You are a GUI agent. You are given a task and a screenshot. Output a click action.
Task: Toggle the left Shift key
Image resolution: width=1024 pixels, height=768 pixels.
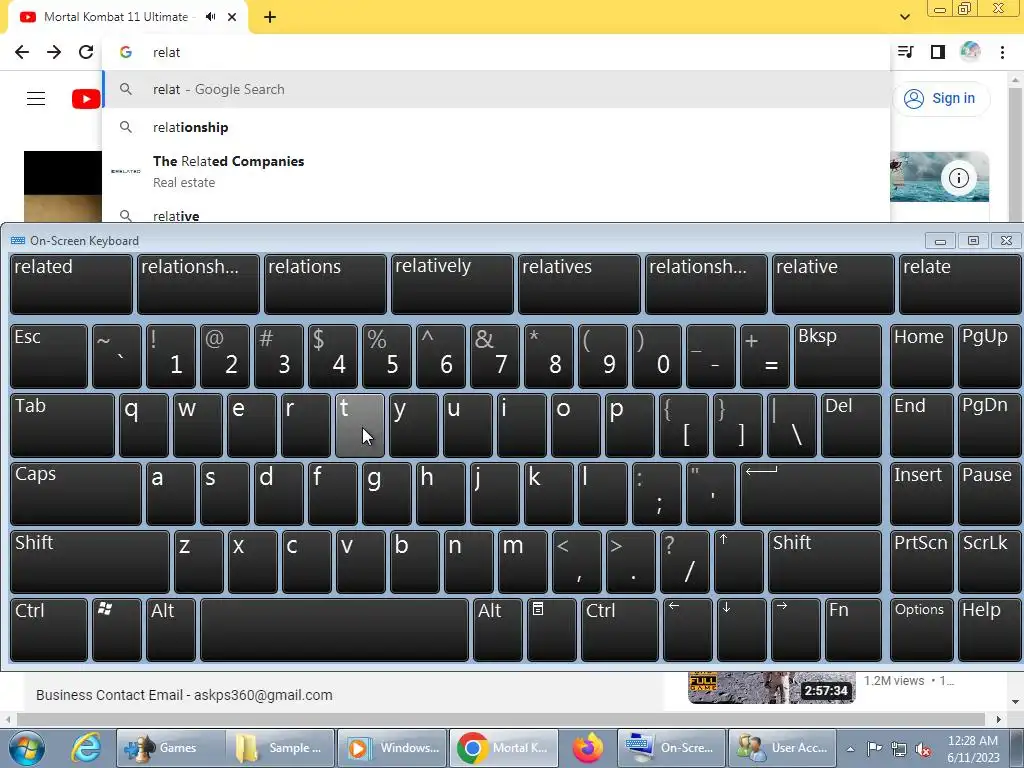pos(89,562)
